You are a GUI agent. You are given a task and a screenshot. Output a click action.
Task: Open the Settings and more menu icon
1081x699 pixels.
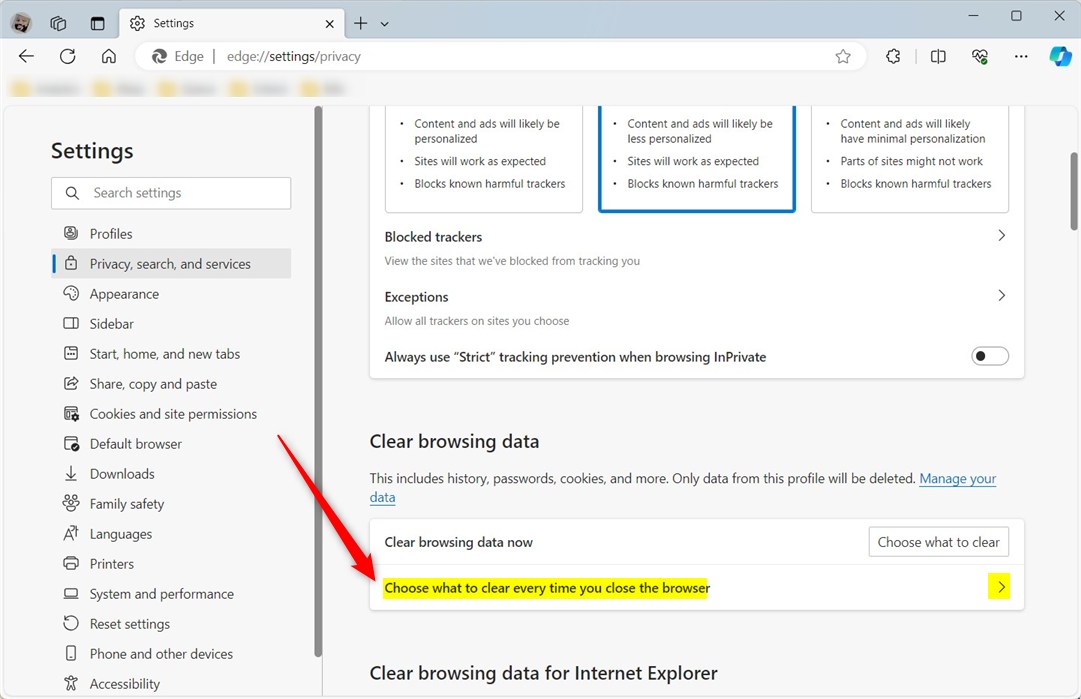pos(1021,56)
